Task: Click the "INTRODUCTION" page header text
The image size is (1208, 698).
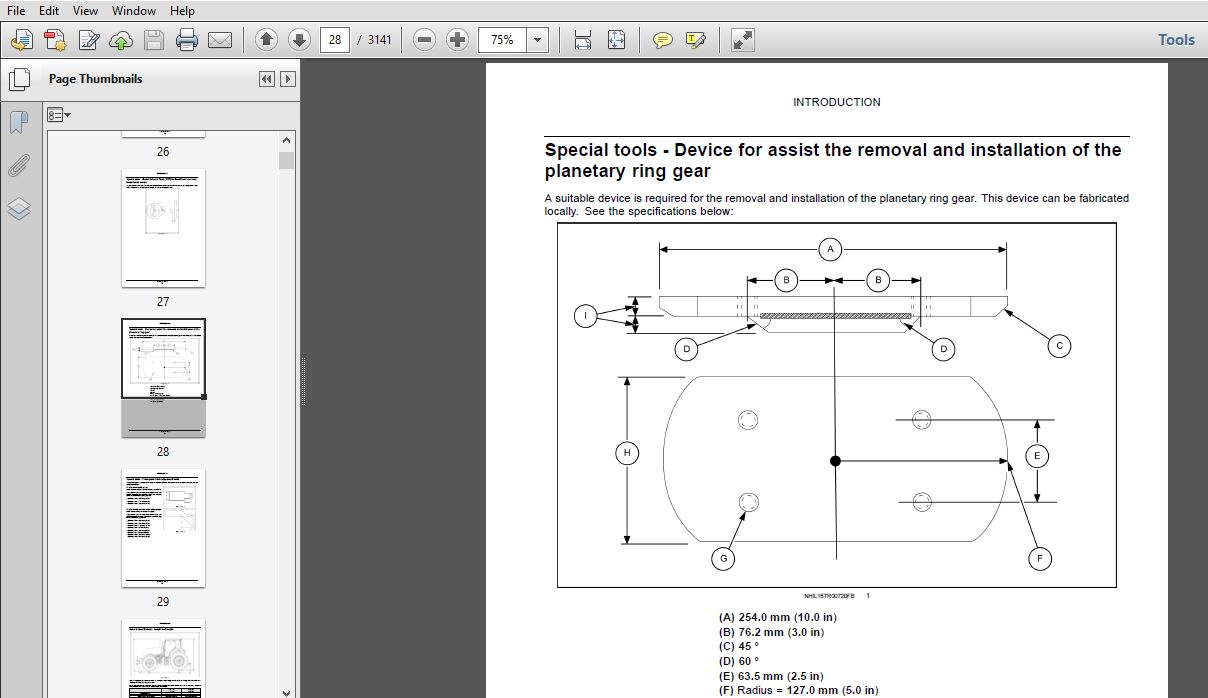Action: pyautogui.click(x=837, y=102)
